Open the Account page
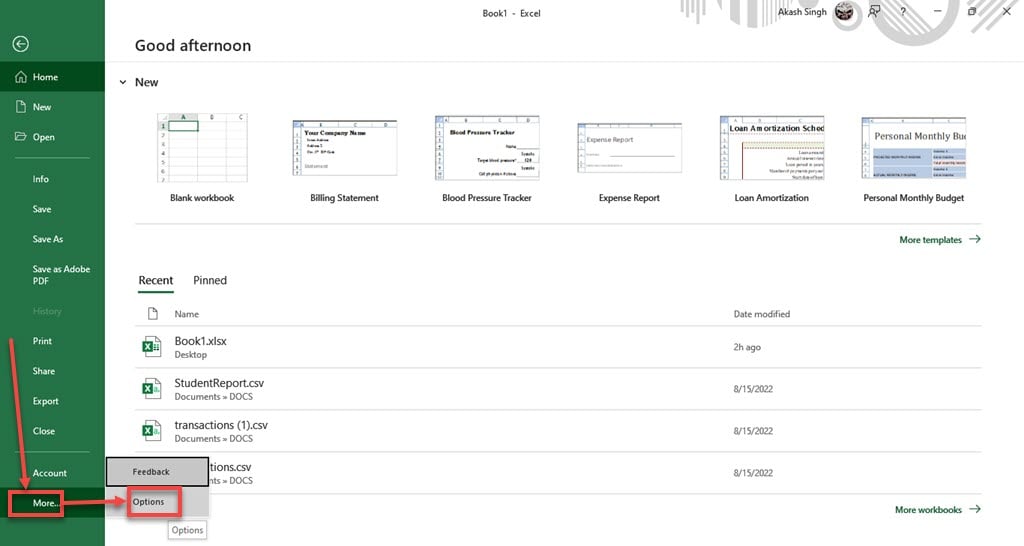The width and height of the screenshot is (1024, 546). 52,473
